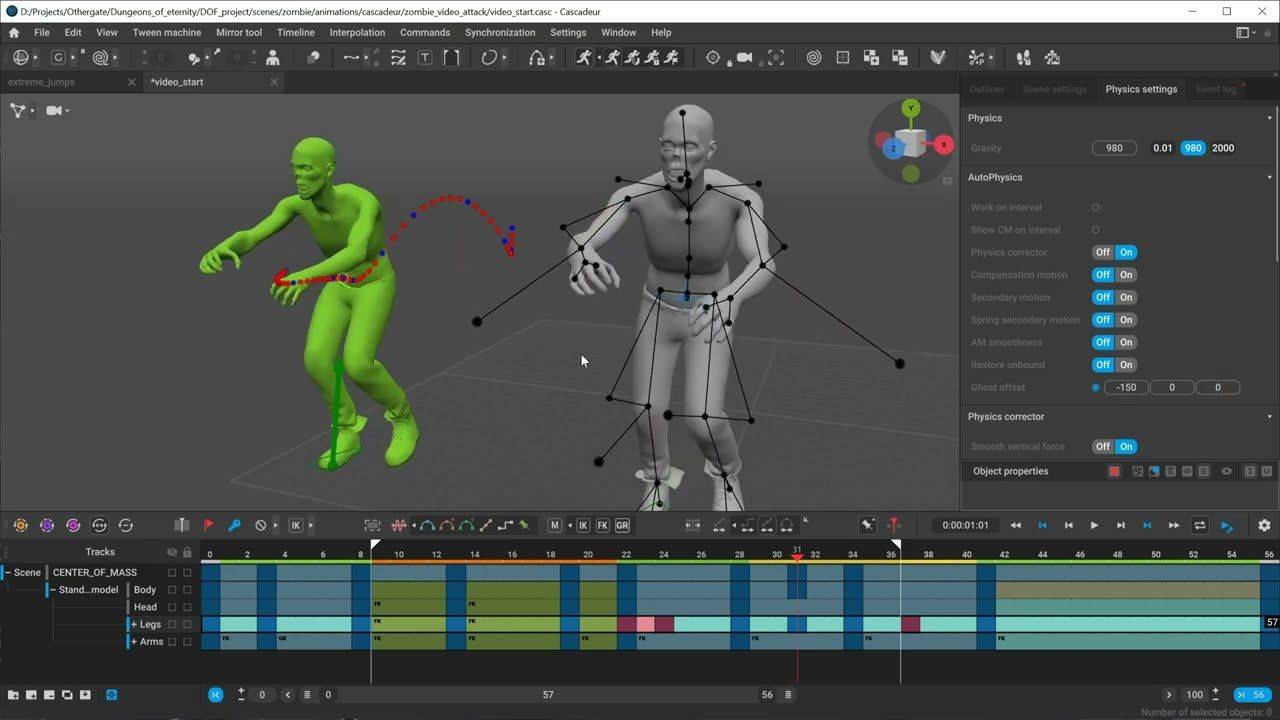Click the character silhouette icon in the toolbar
Screen dimensions: 1280x720
click(272, 58)
